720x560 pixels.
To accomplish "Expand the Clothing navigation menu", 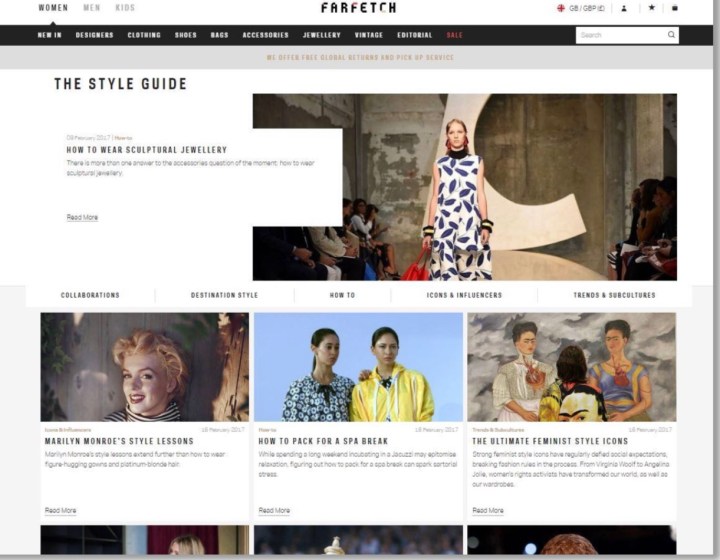I will [x=144, y=35].
